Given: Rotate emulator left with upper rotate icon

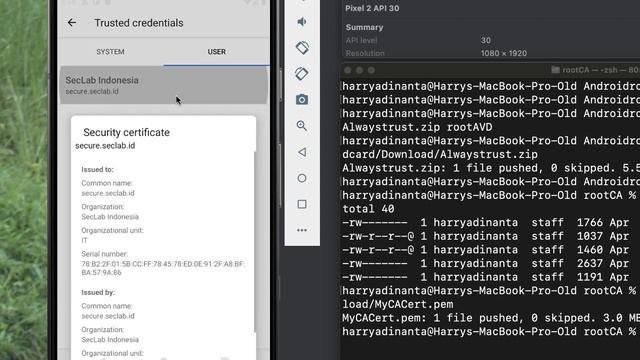Looking at the screenshot, I should coord(302,48).
